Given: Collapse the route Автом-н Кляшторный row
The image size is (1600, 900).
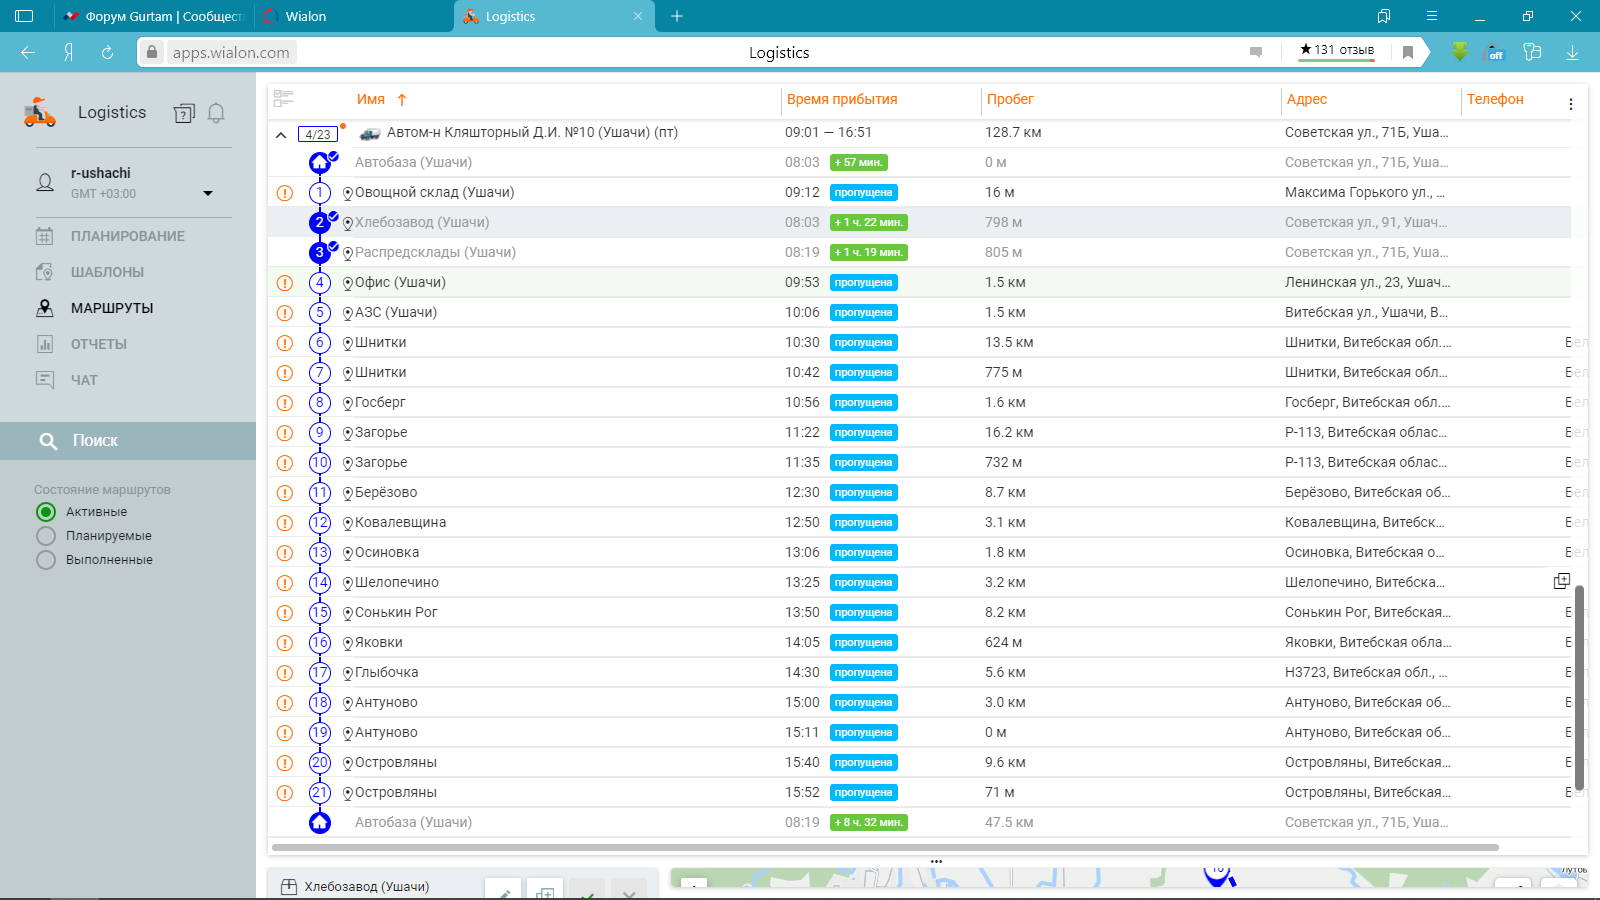Looking at the screenshot, I should point(281,134).
